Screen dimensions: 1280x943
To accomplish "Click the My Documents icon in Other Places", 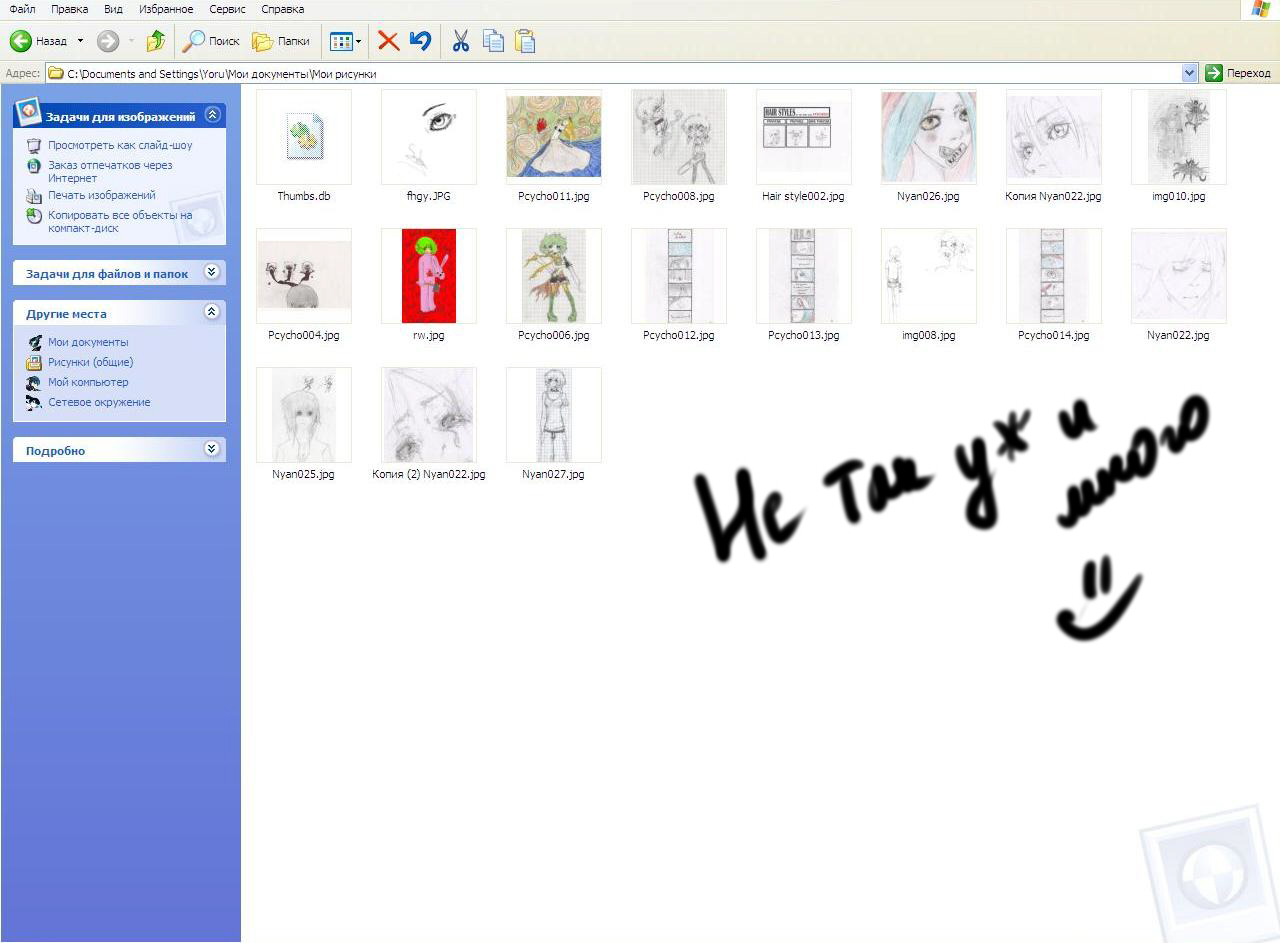I will pyautogui.click(x=34, y=342).
